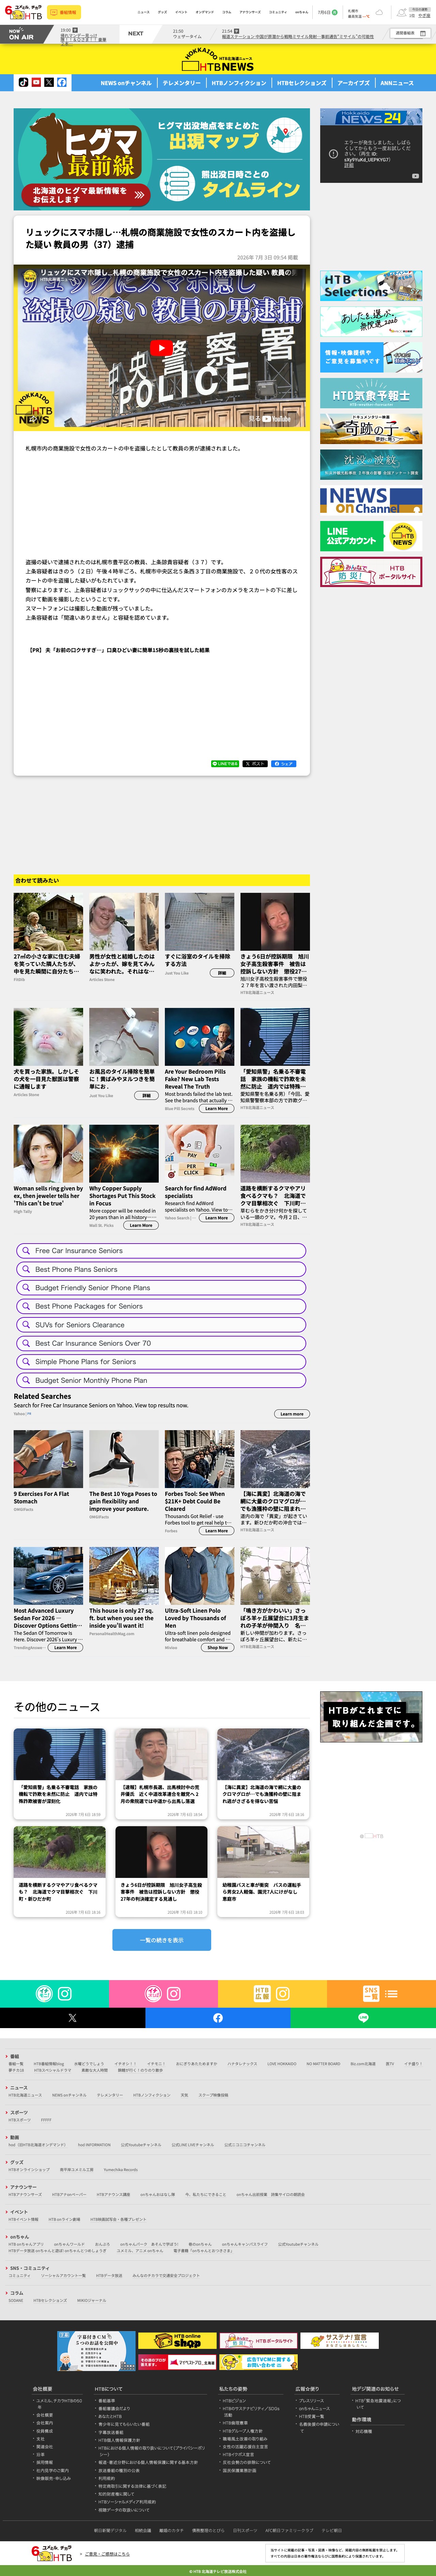
Task: Click the Facebook シェア button
Action: pyautogui.click(x=284, y=764)
